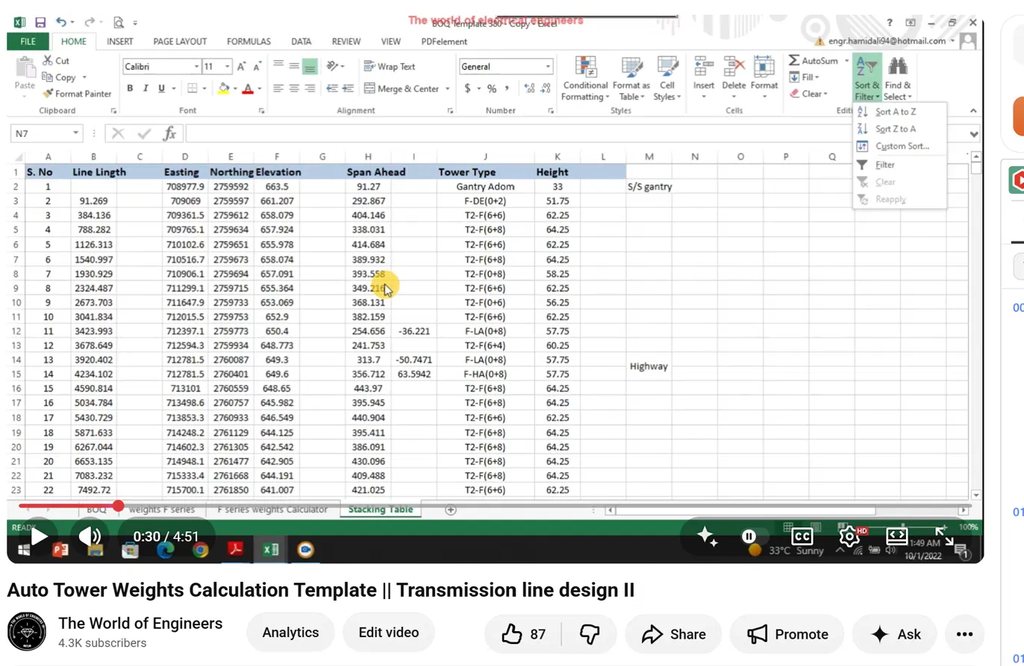
Task: Click the Copy command in Clipboard group
Action: [59, 77]
